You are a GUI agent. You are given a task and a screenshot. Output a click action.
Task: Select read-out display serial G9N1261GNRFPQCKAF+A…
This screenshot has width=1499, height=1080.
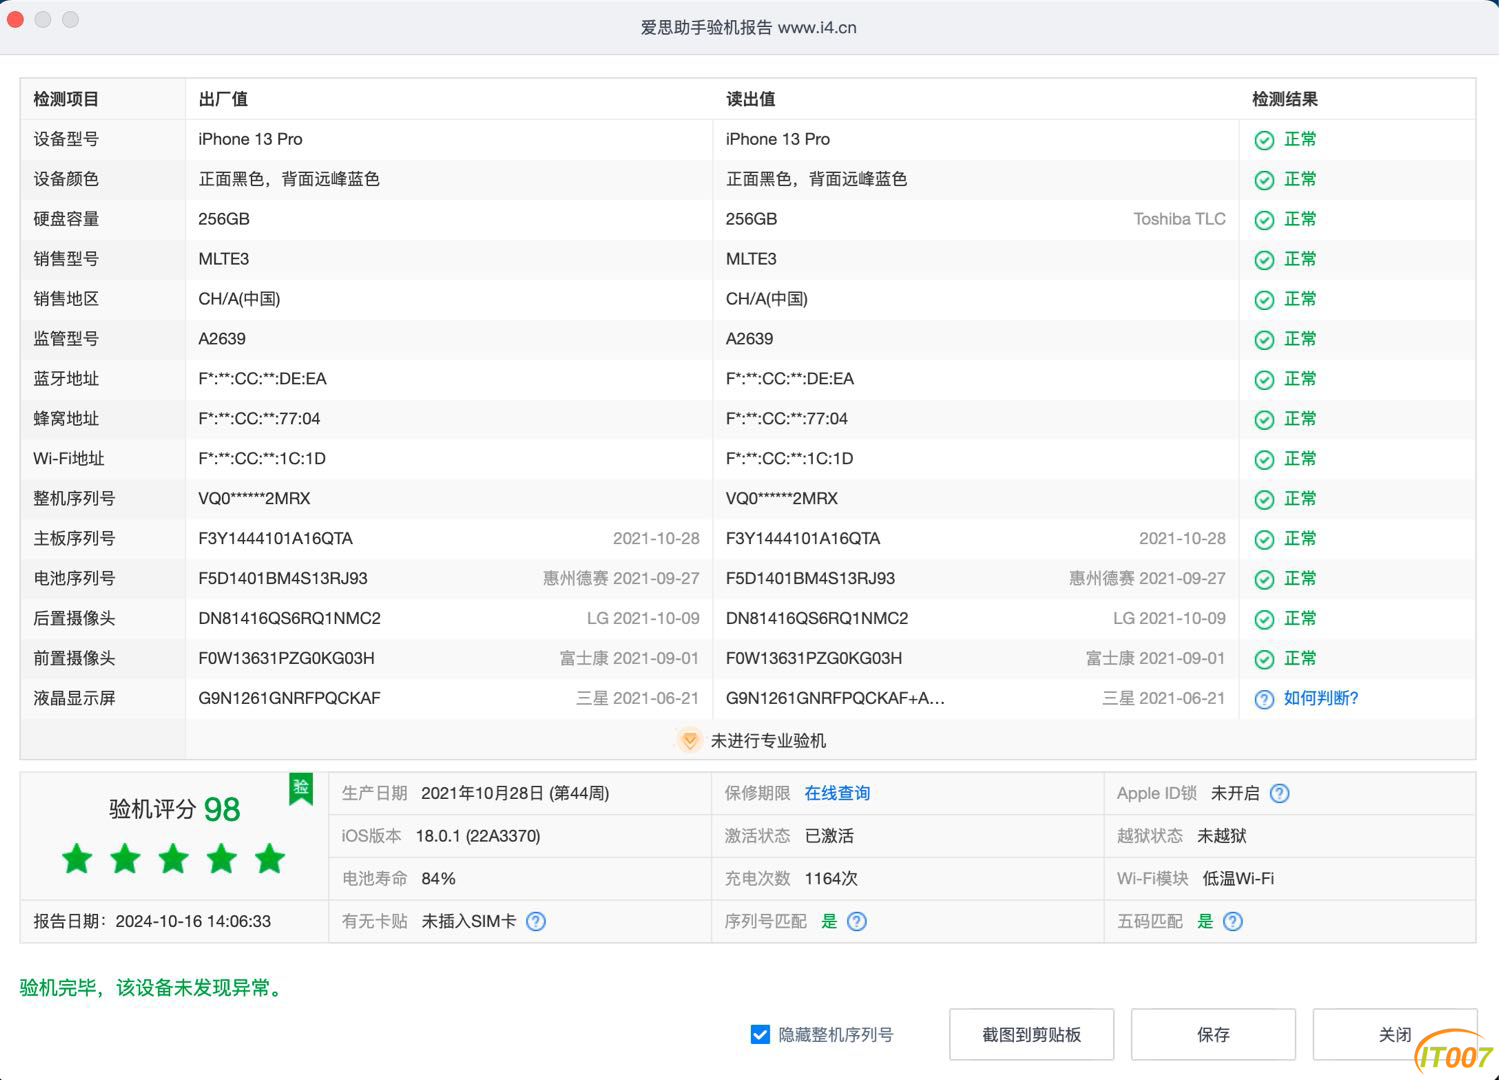835,699
